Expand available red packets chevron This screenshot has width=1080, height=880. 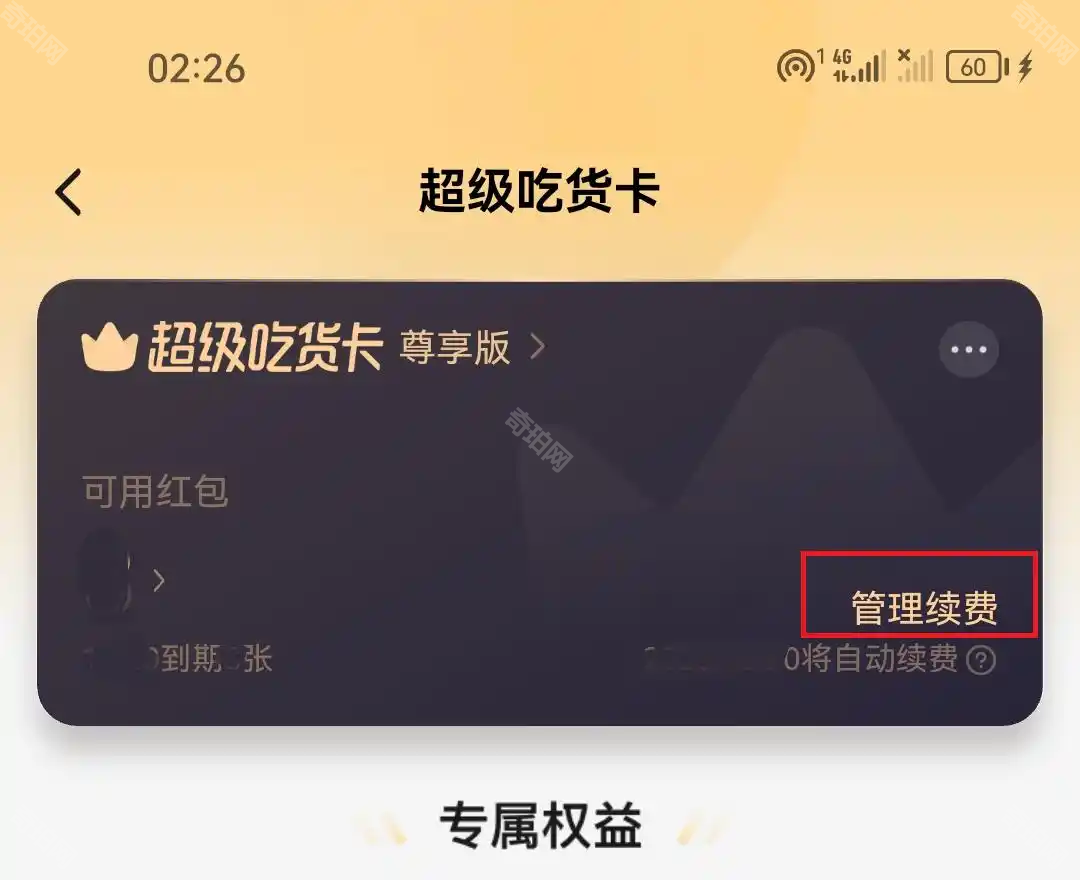point(159,580)
